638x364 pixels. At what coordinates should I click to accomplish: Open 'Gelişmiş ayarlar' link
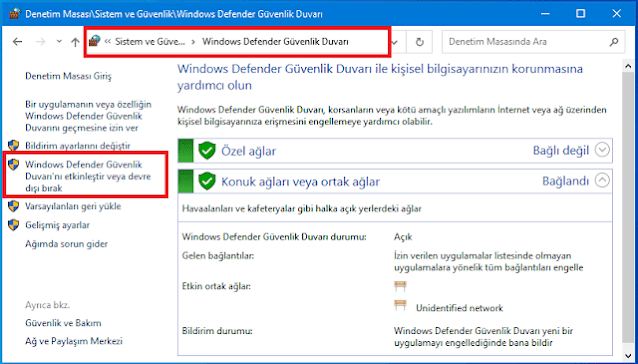click(x=57, y=225)
